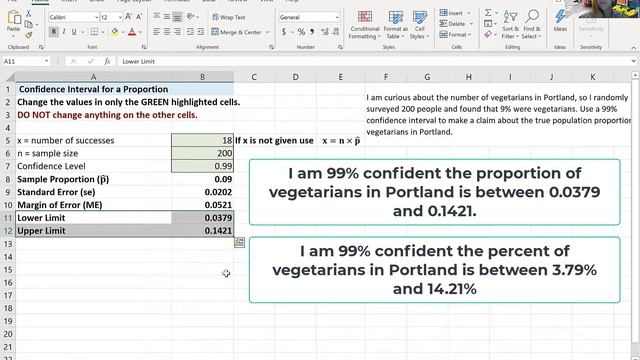Open Sort & Filter menu
Viewport: 640px width, 360px height.
tap(510, 25)
